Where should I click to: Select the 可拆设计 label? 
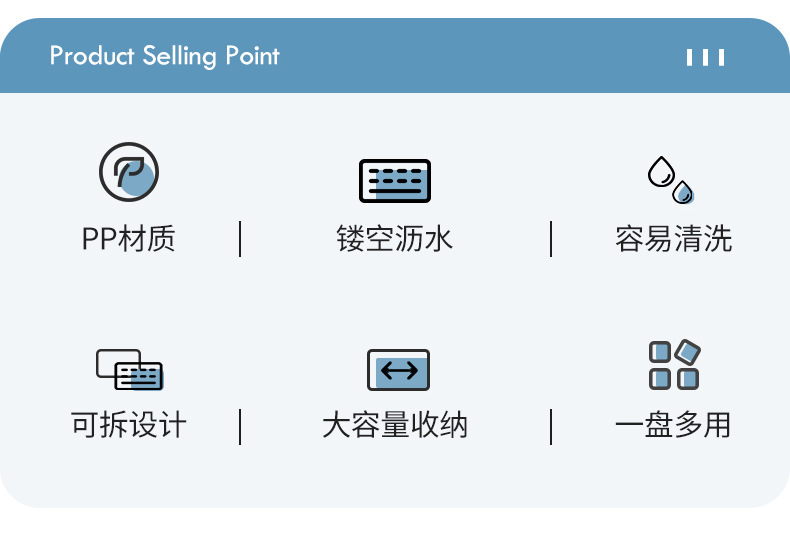click(x=129, y=425)
